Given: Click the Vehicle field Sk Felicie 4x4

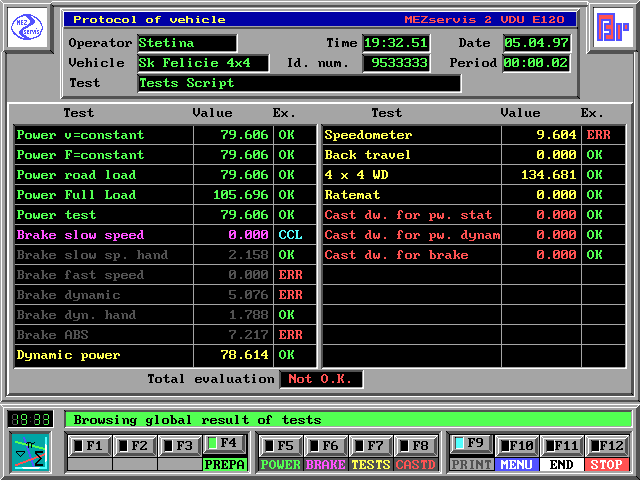Looking at the screenshot, I should tap(203, 63).
